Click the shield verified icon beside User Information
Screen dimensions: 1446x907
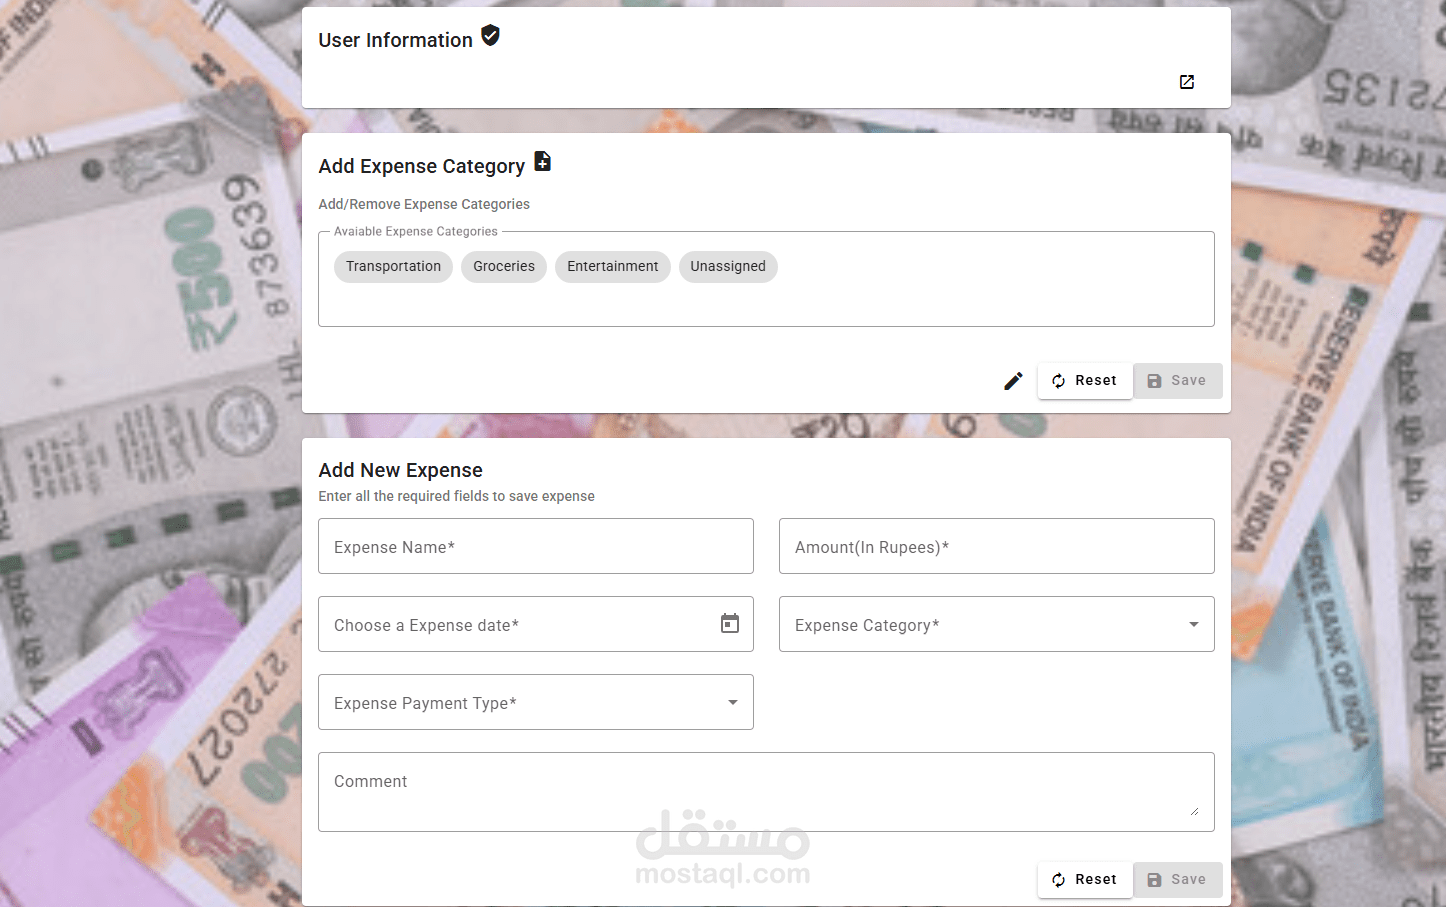pos(490,36)
